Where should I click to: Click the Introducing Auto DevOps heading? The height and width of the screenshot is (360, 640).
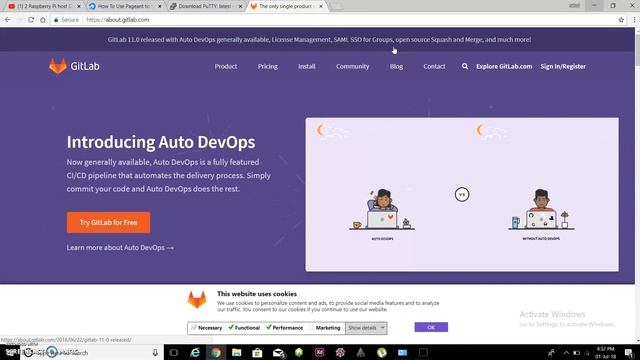(x=161, y=142)
